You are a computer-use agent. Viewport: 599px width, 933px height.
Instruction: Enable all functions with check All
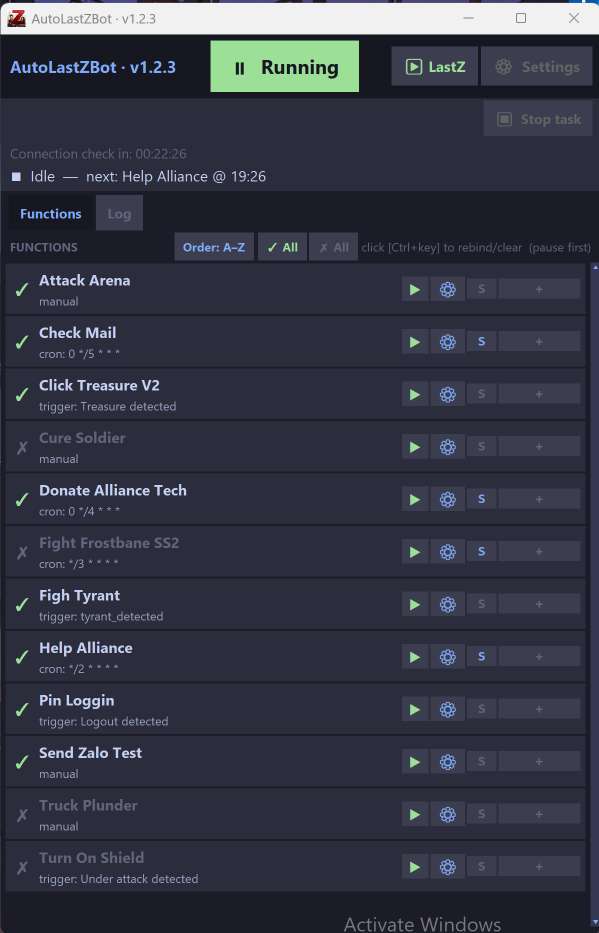click(283, 247)
